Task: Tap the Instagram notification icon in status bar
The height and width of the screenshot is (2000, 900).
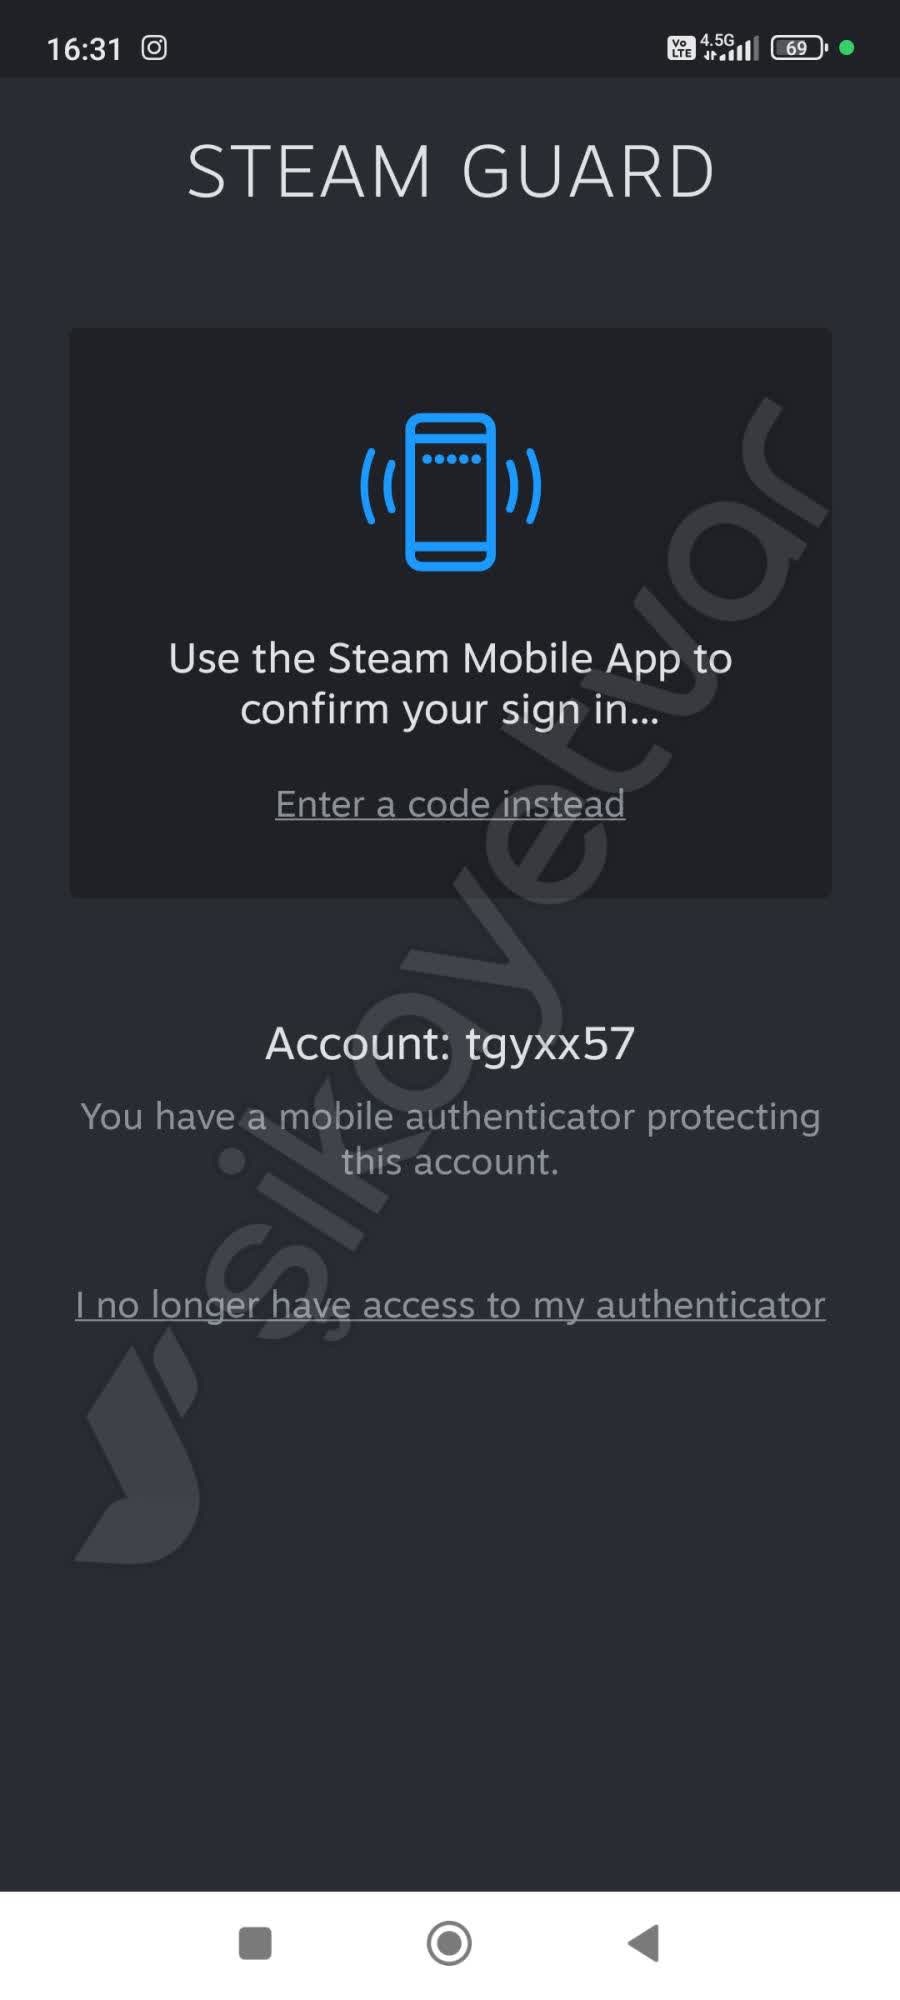Action: [x=154, y=47]
